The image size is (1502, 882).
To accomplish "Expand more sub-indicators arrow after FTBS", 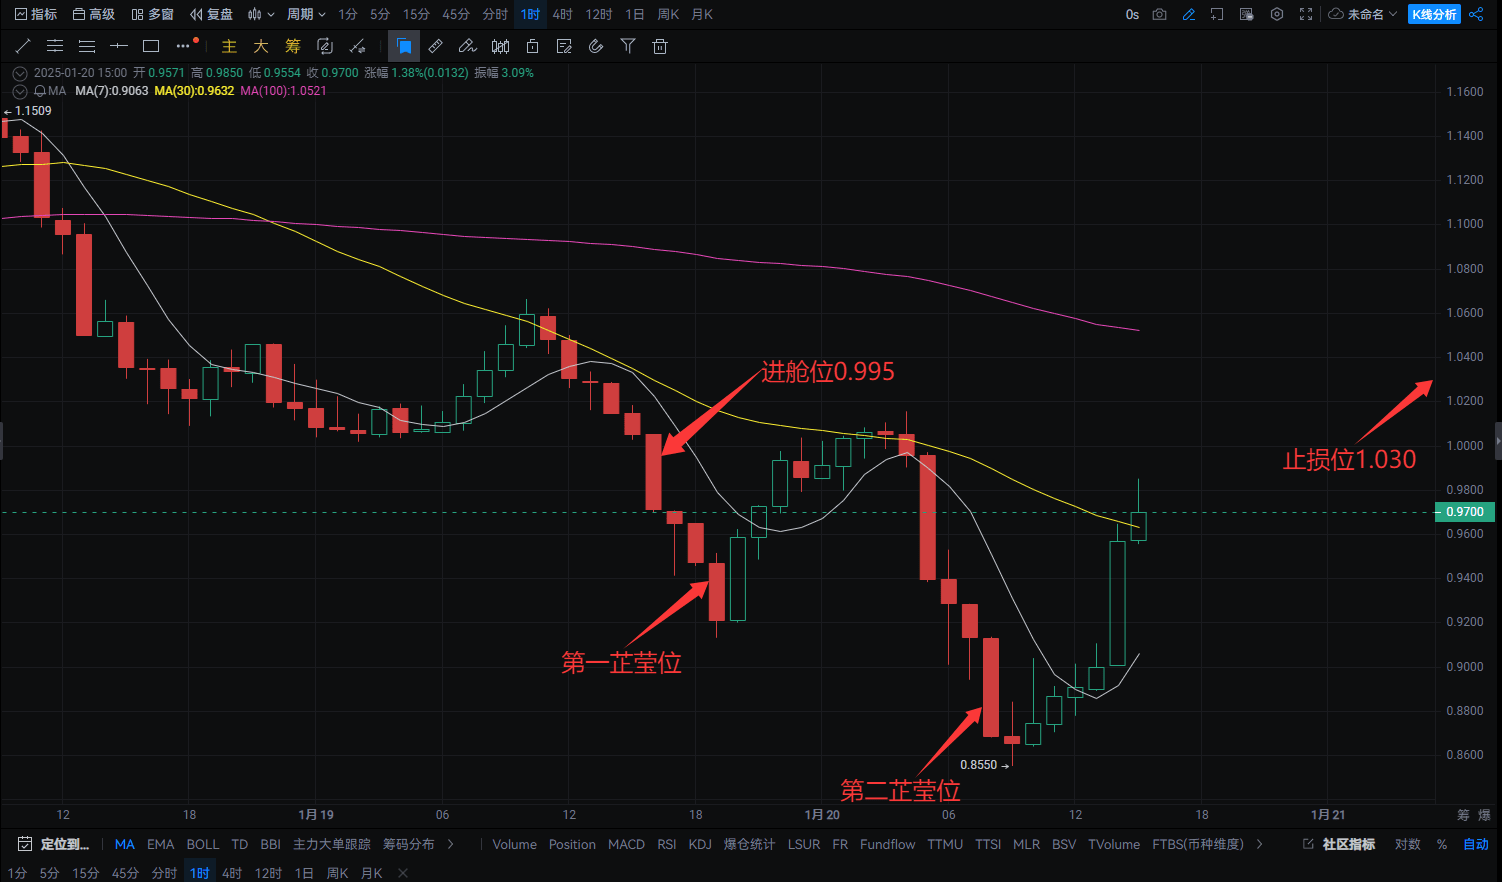I will [x=1260, y=845].
